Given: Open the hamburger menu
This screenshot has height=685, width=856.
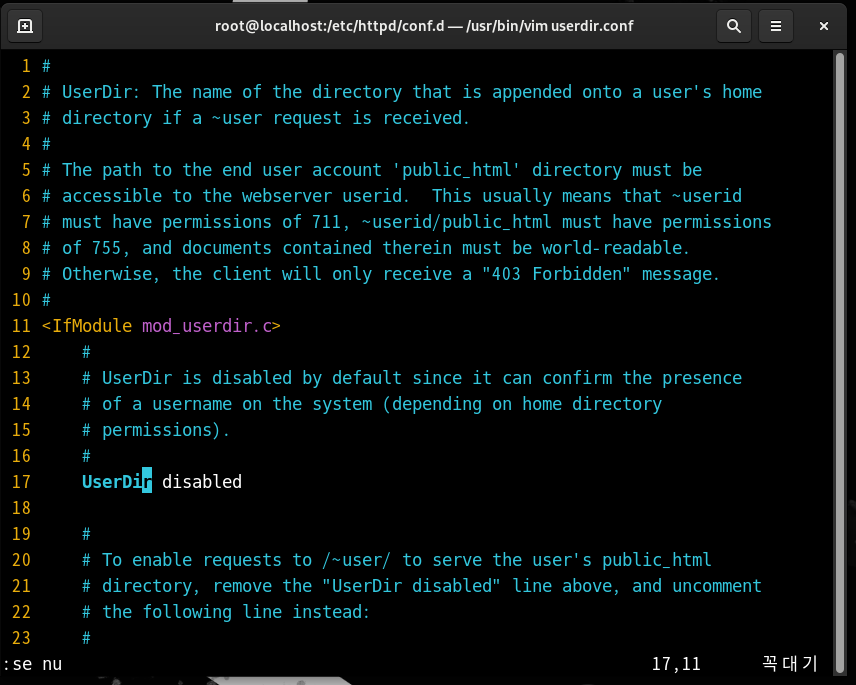Looking at the screenshot, I should coord(775,26).
